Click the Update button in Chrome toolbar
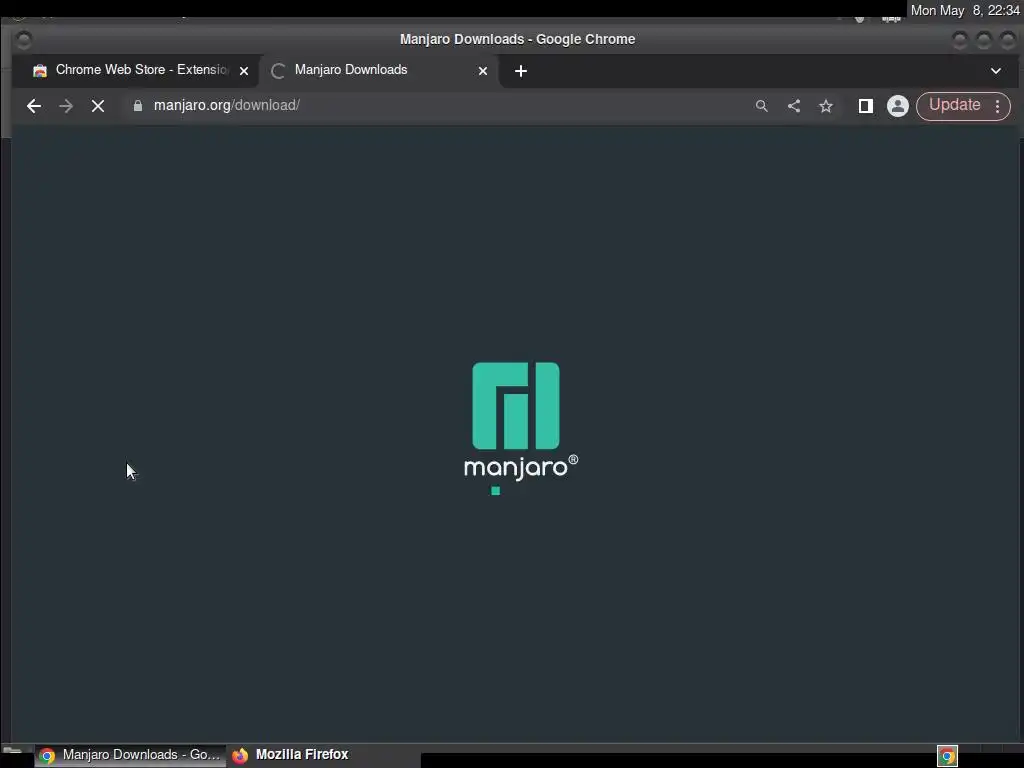1024x768 pixels. tap(954, 106)
